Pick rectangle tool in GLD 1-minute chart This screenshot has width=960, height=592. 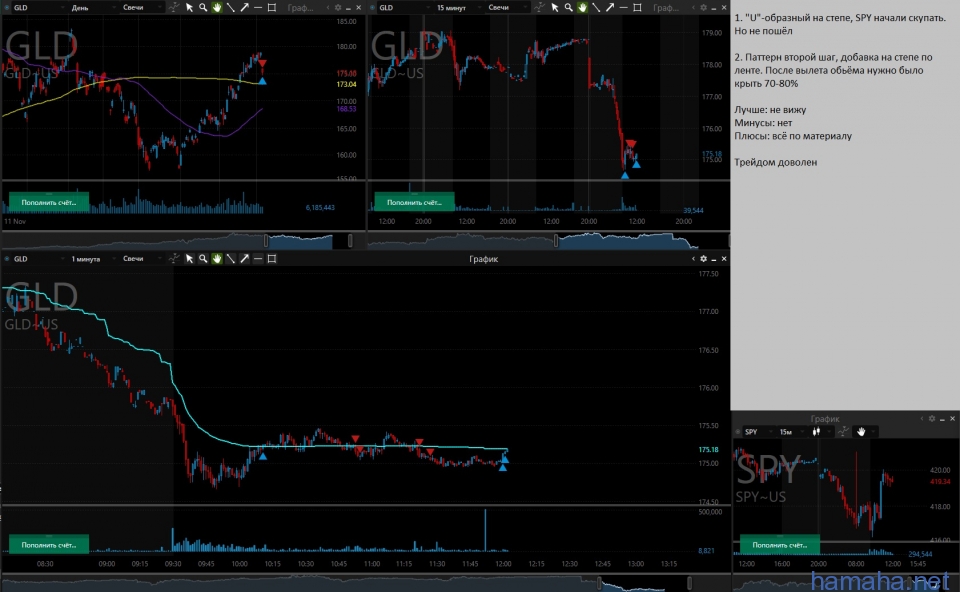[272, 259]
